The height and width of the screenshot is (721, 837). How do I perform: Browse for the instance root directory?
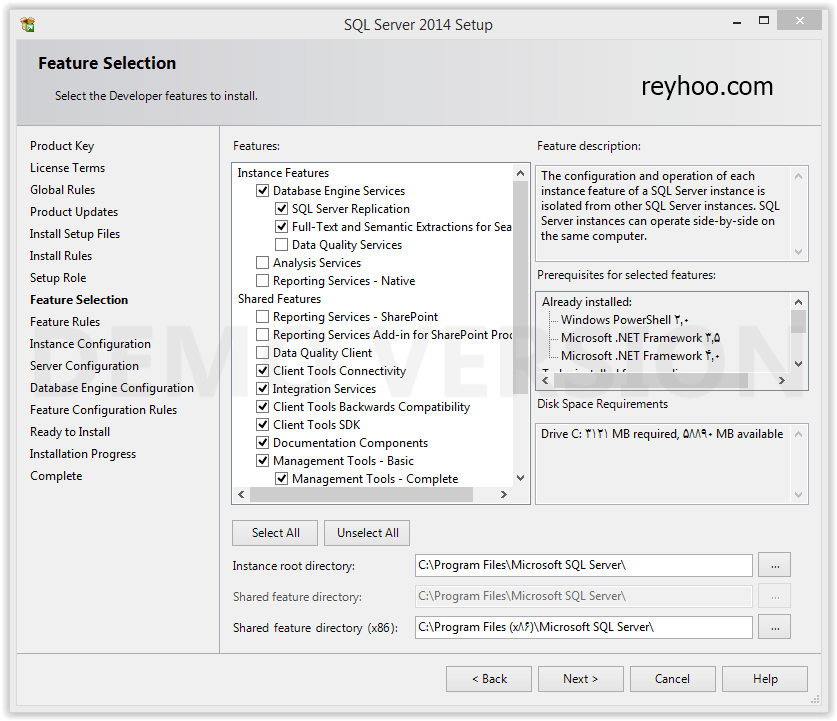click(775, 566)
